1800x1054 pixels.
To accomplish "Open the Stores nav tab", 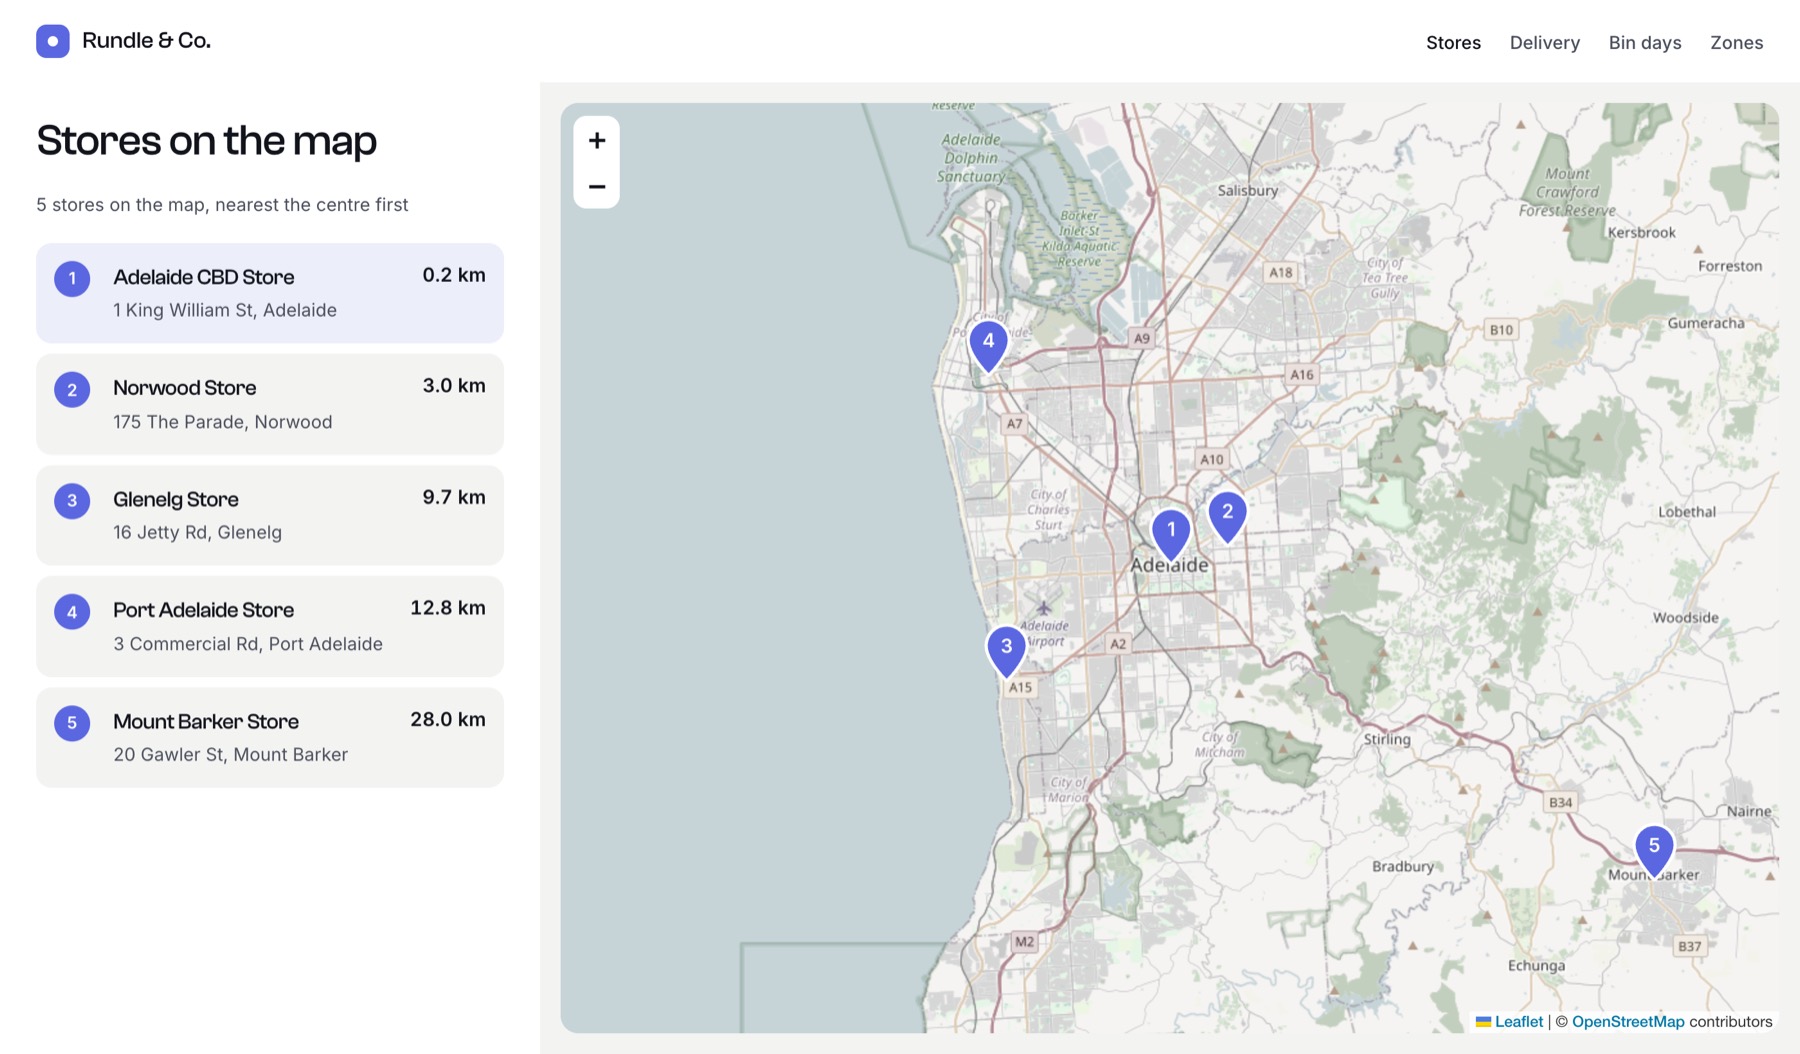I will (x=1453, y=43).
